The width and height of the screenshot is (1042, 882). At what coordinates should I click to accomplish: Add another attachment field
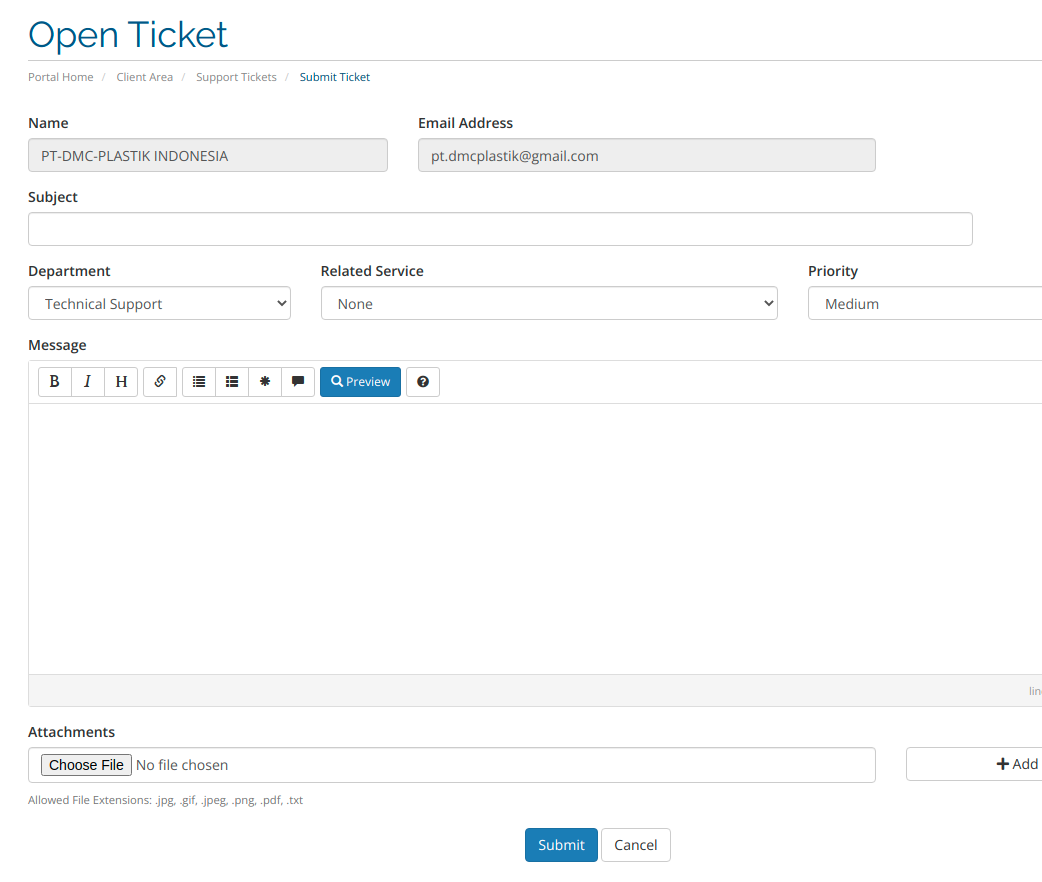point(974,764)
